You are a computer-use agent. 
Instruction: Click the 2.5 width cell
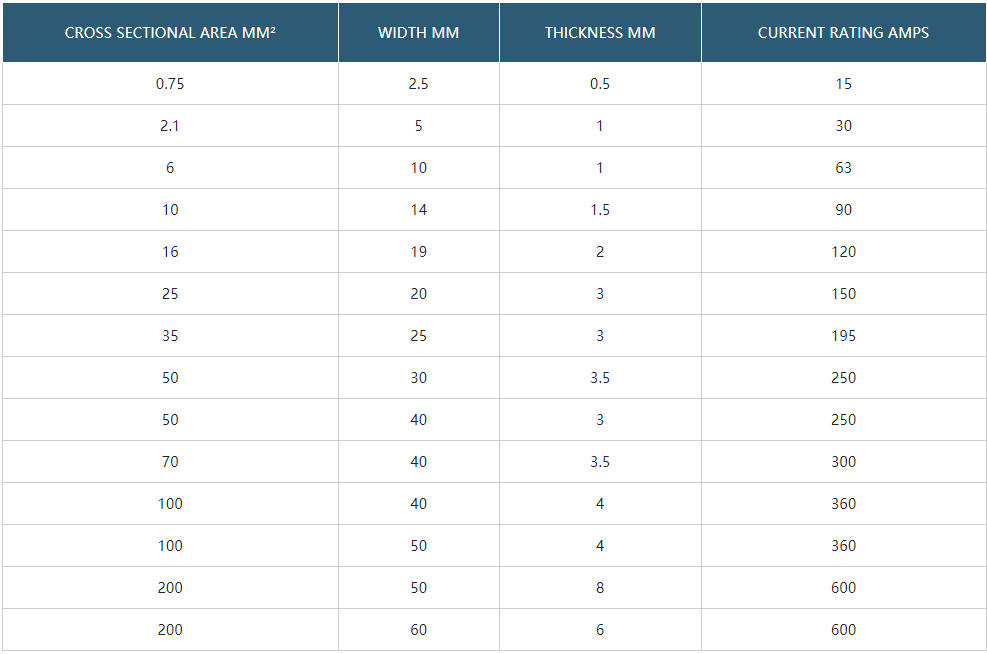pyautogui.click(x=418, y=84)
